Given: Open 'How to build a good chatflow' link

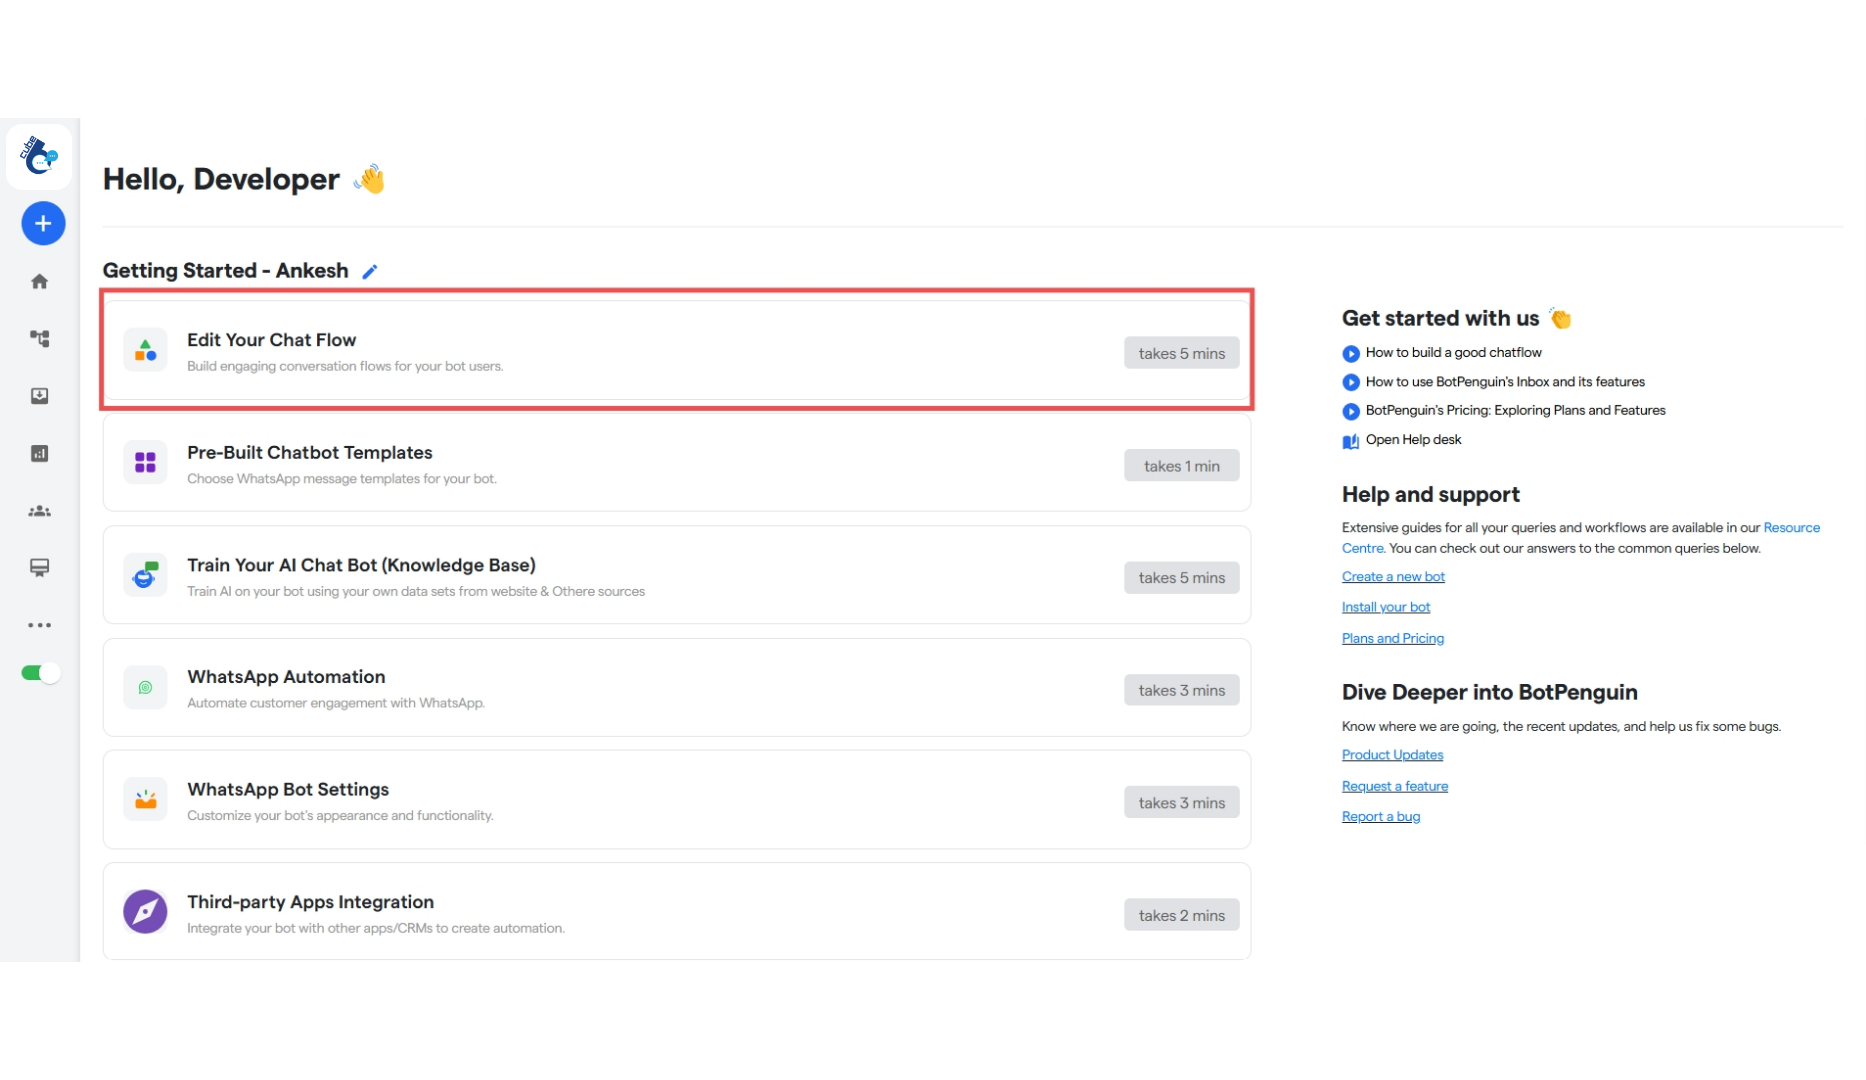Looking at the screenshot, I should click(1453, 352).
